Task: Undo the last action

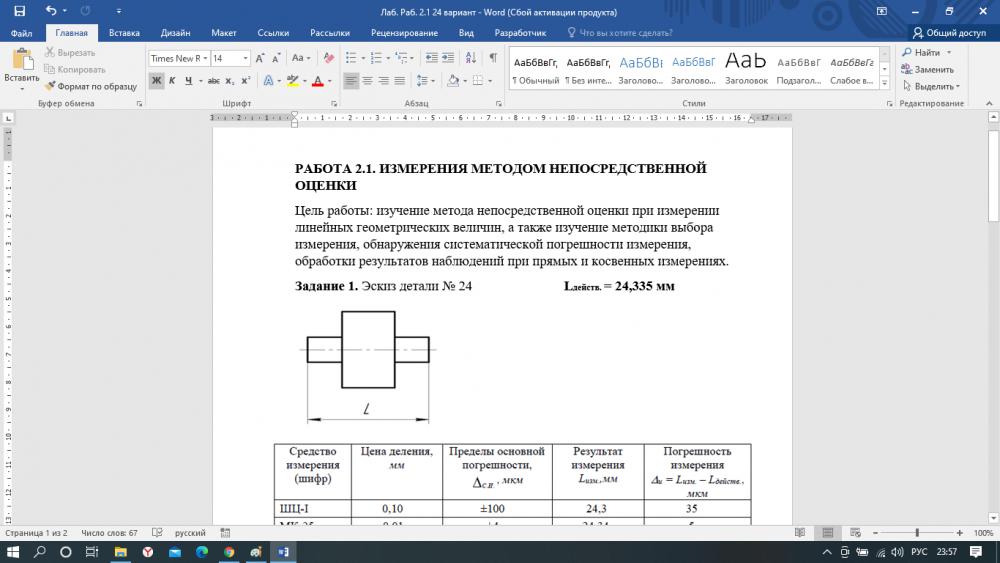Action: [x=51, y=11]
